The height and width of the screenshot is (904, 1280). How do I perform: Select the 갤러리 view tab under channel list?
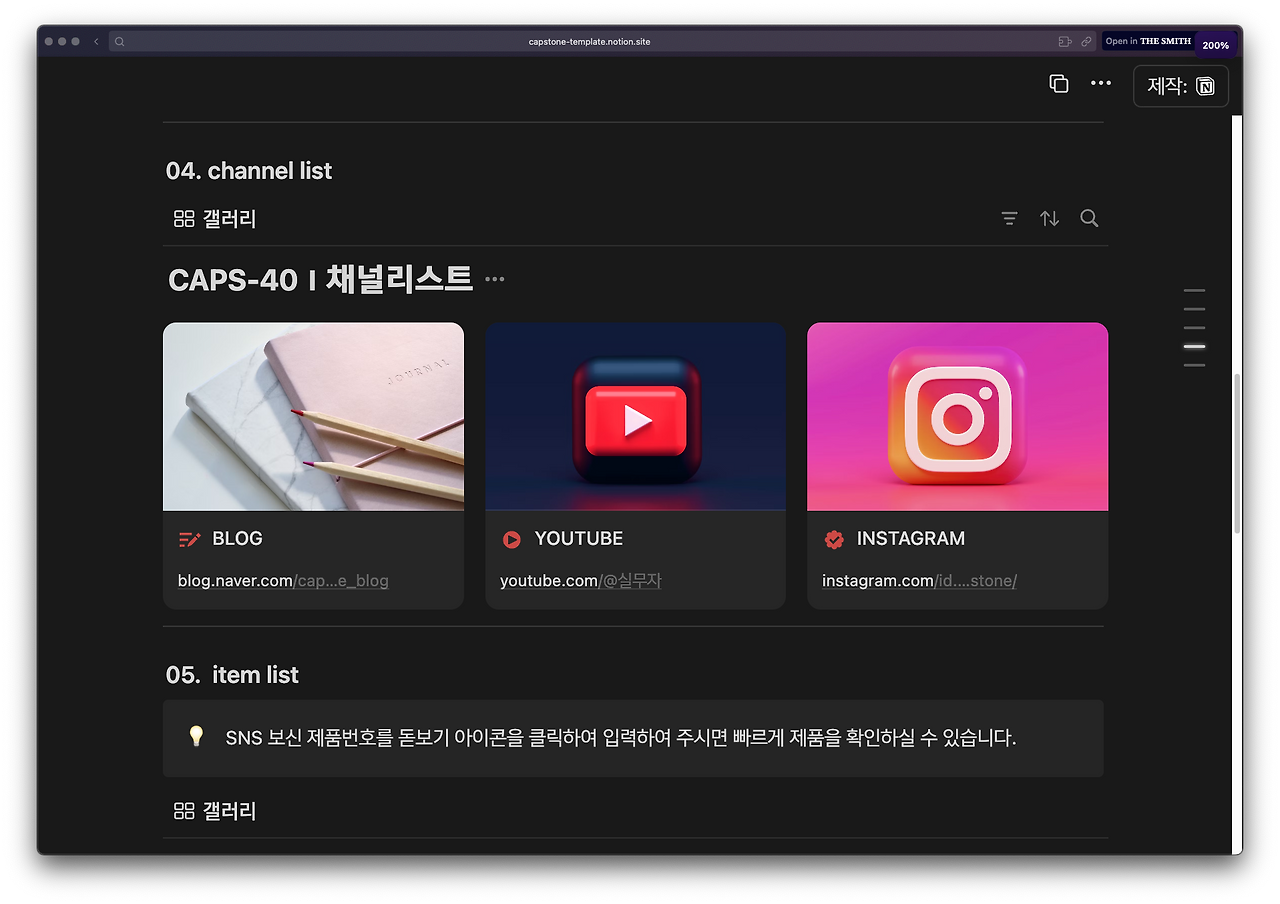[x=215, y=219]
